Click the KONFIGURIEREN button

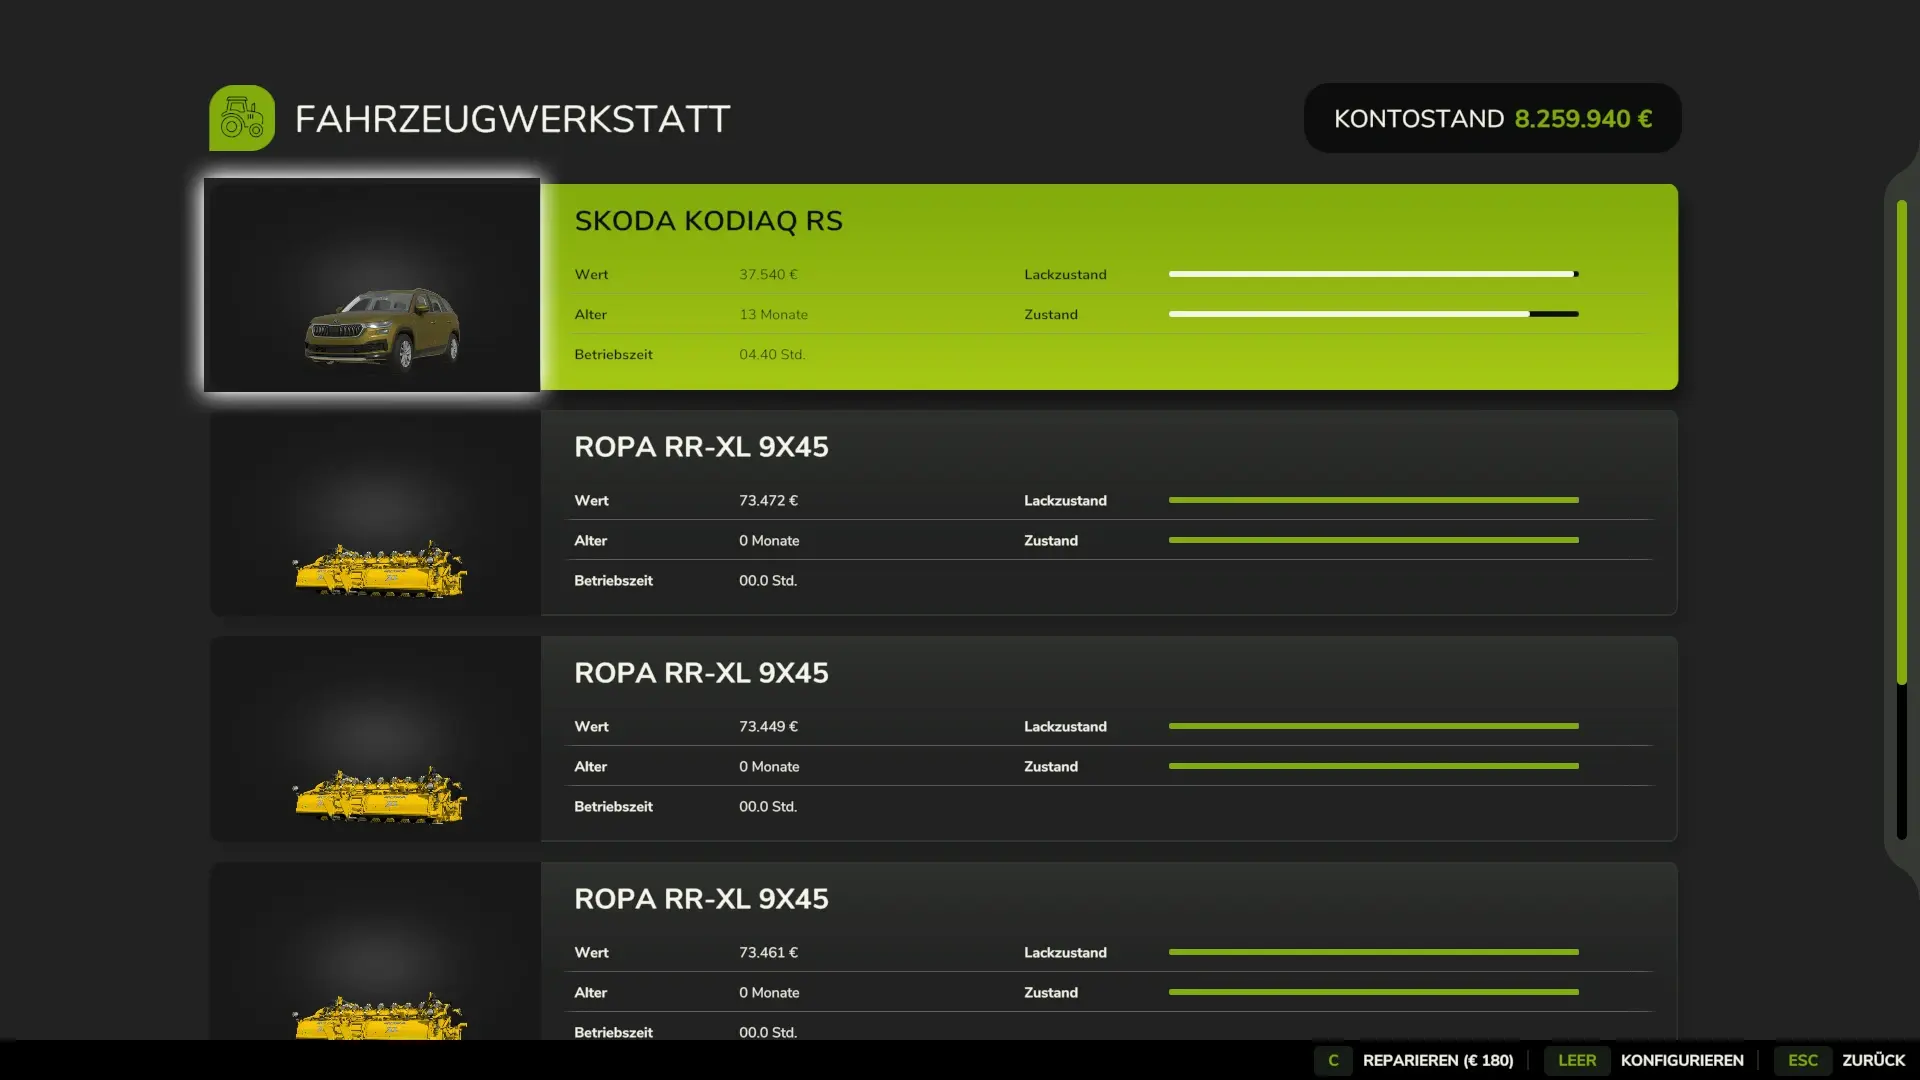coord(1681,1060)
